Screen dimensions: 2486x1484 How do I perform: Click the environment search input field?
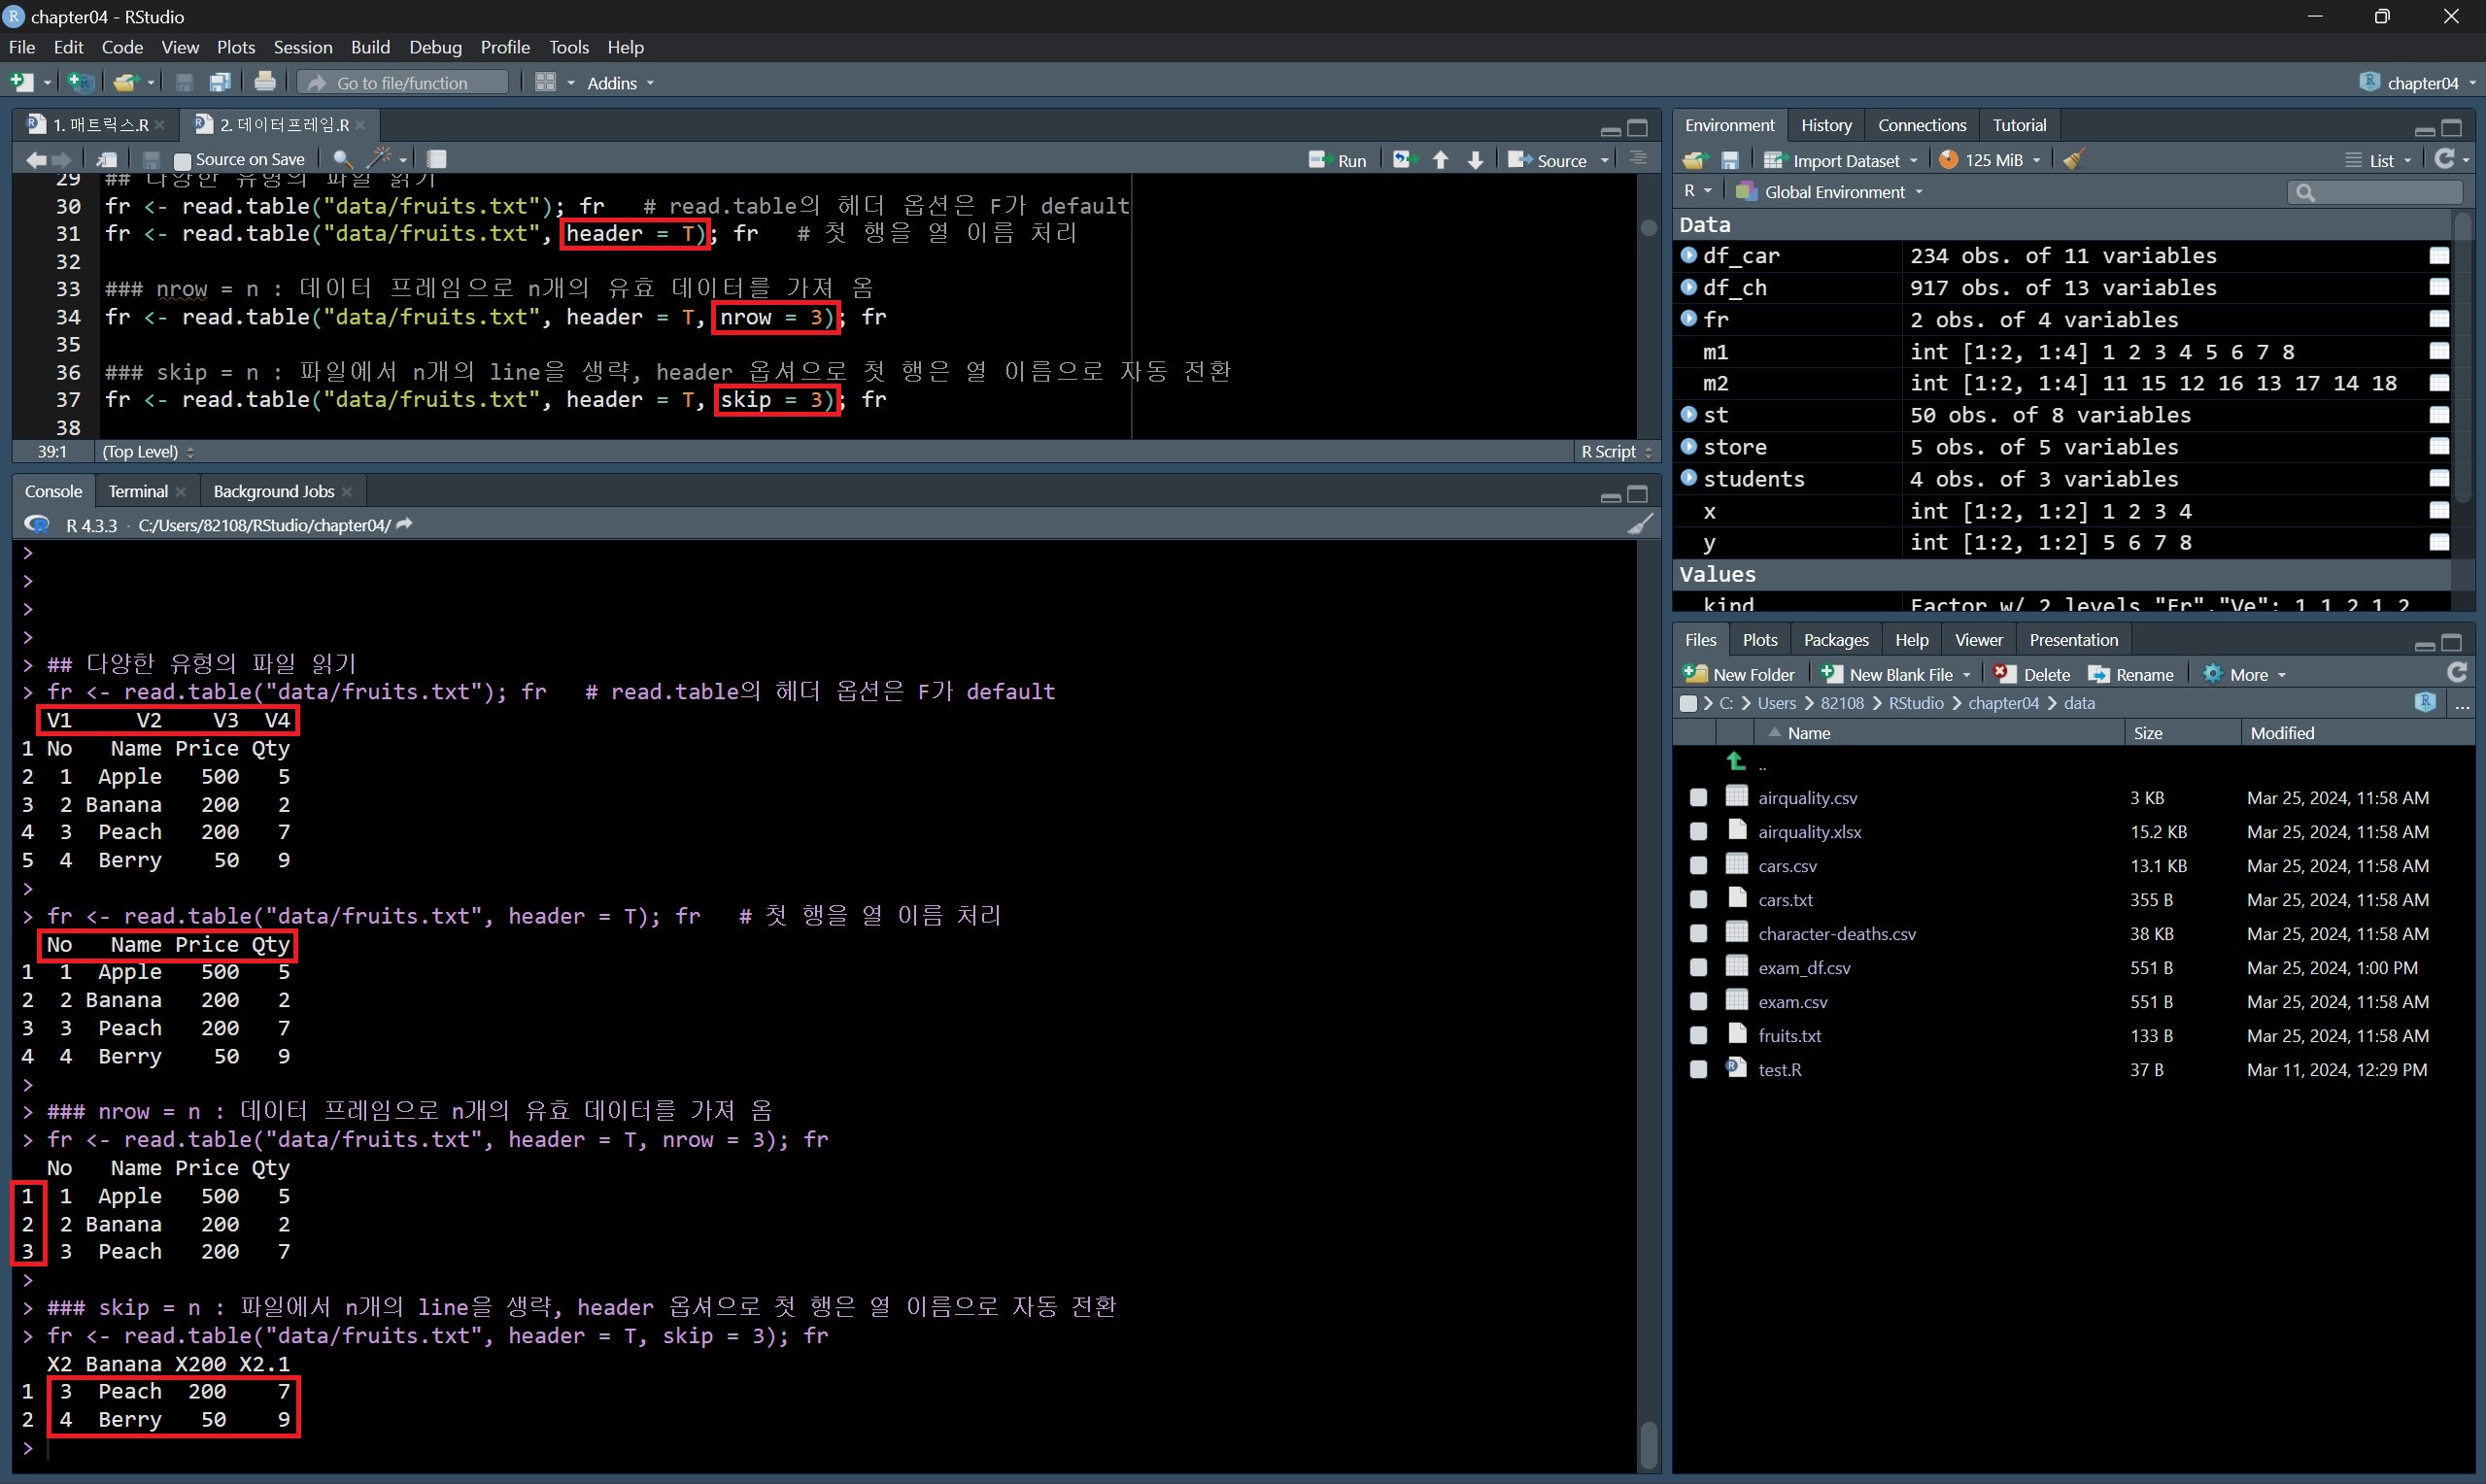pos(2385,192)
